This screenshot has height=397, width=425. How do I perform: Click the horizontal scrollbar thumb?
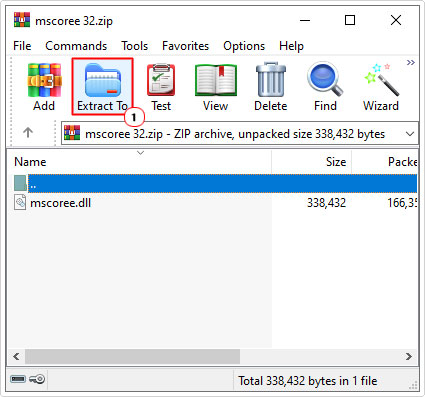point(132,357)
